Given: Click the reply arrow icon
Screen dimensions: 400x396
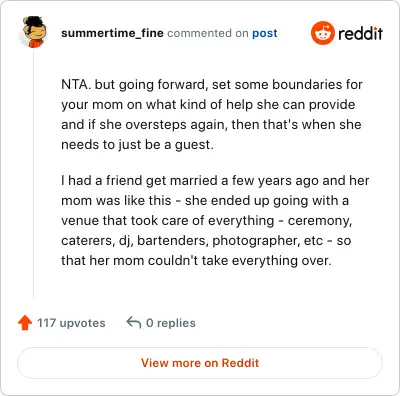Looking at the screenshot, I should point(134,322).
